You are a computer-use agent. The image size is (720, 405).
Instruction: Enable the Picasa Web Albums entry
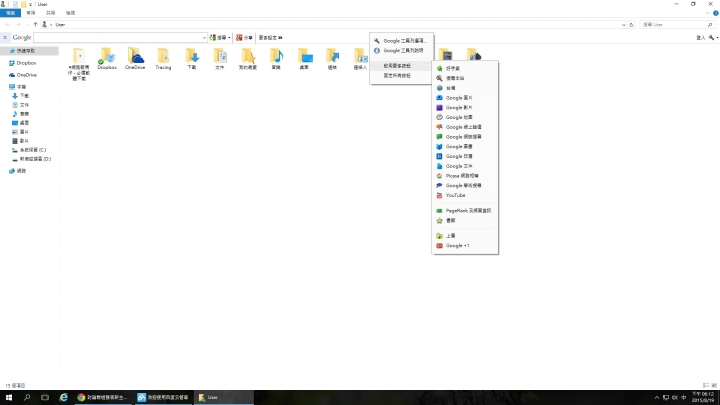(x=465, y=176)
